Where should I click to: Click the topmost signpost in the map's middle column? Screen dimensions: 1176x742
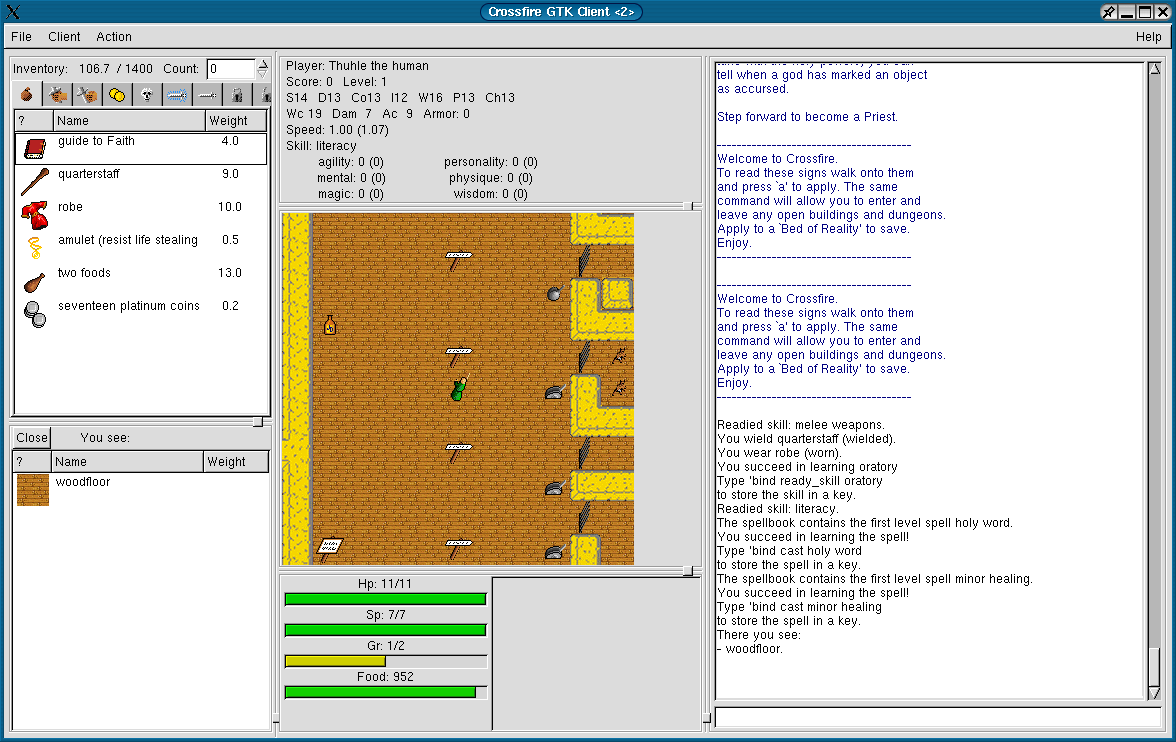pyautogui.click(x=458, y=260)
